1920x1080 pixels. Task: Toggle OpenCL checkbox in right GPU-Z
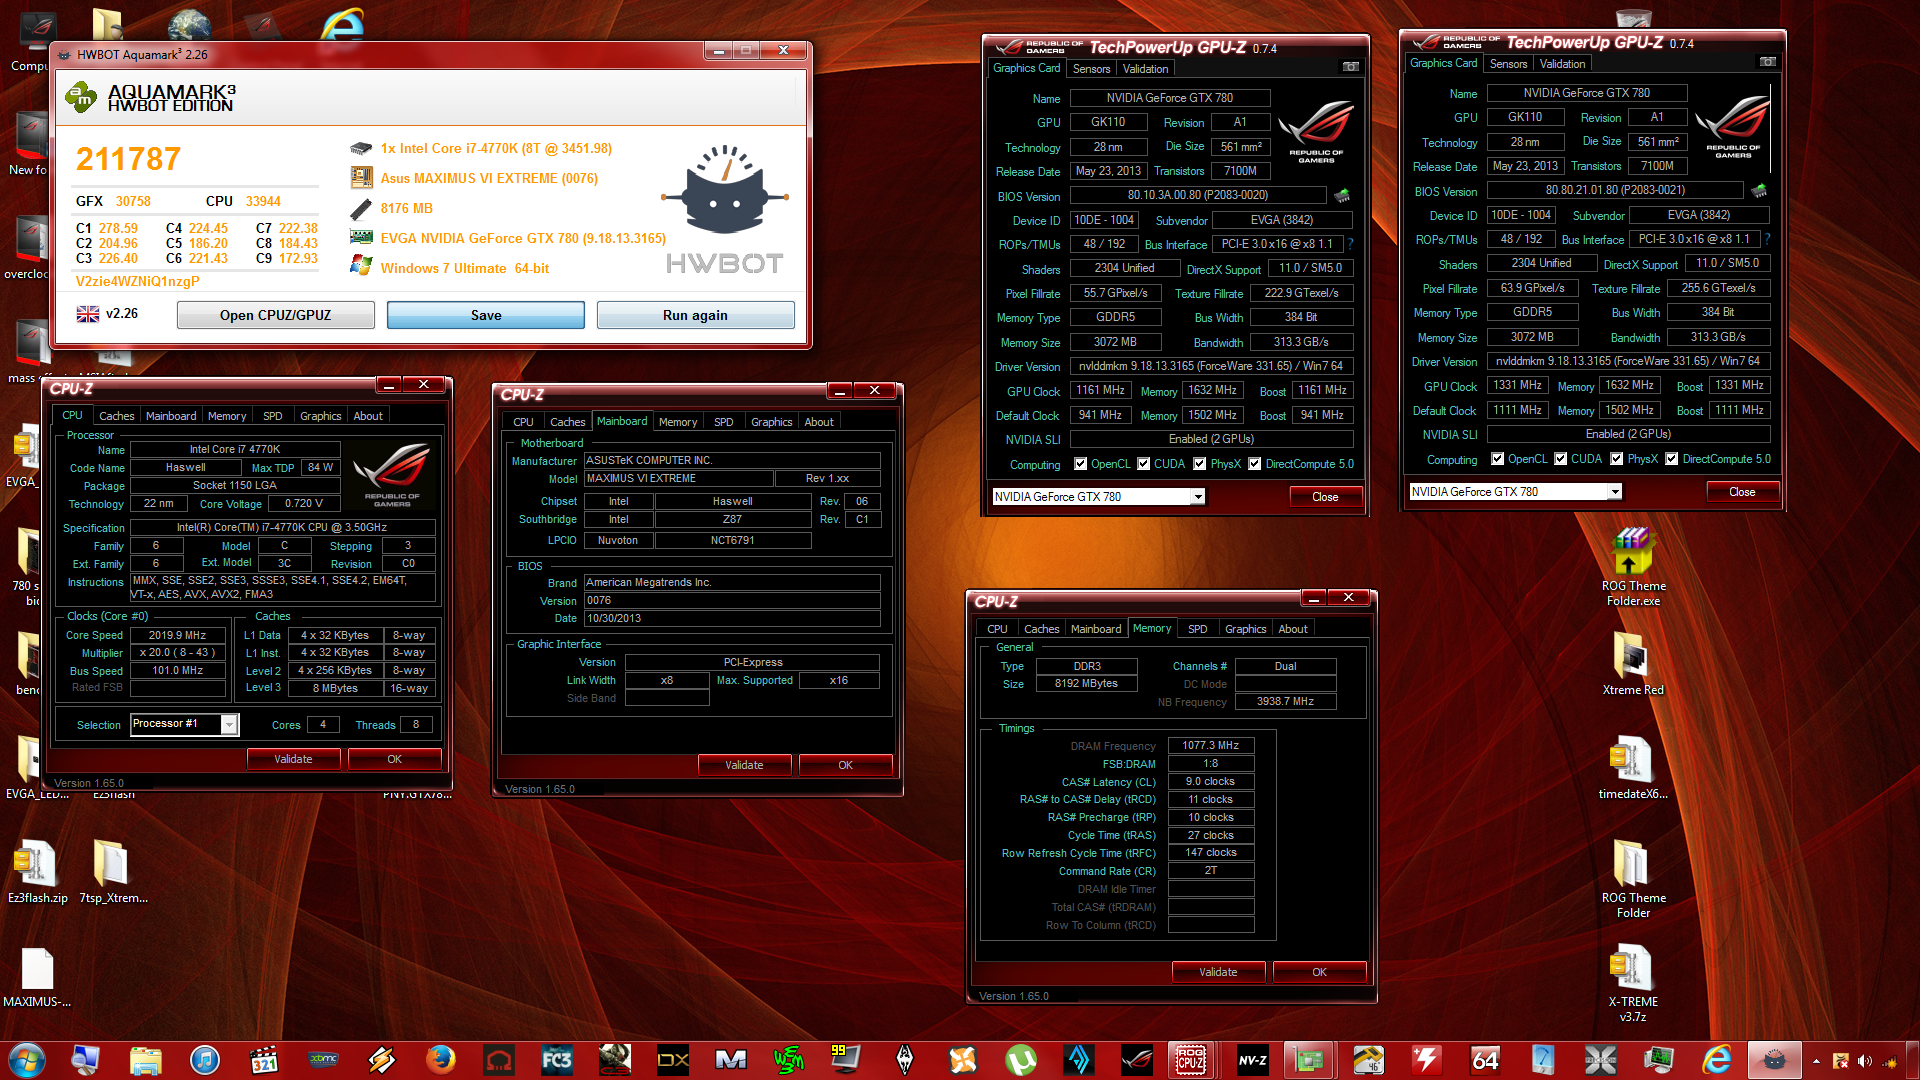1497,459
